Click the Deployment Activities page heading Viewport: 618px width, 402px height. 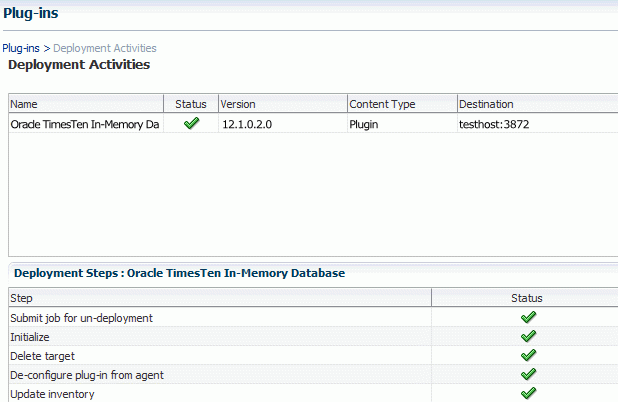tap(79, 65)
